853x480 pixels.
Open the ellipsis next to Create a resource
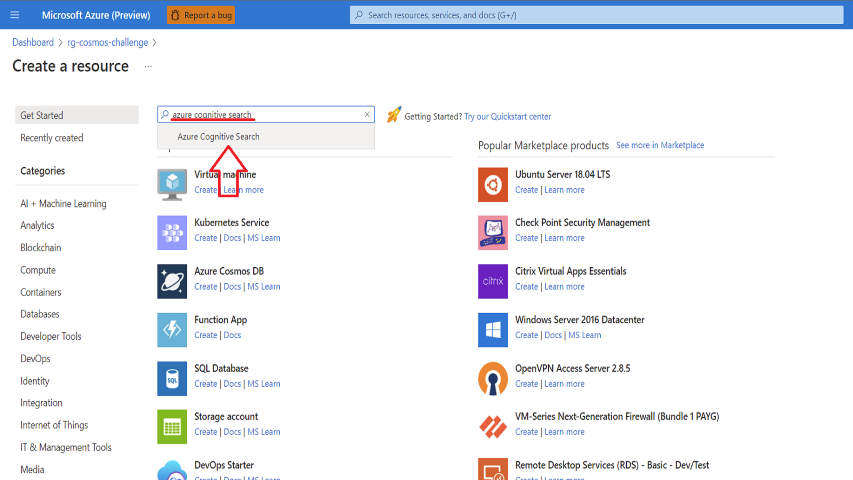148,66
